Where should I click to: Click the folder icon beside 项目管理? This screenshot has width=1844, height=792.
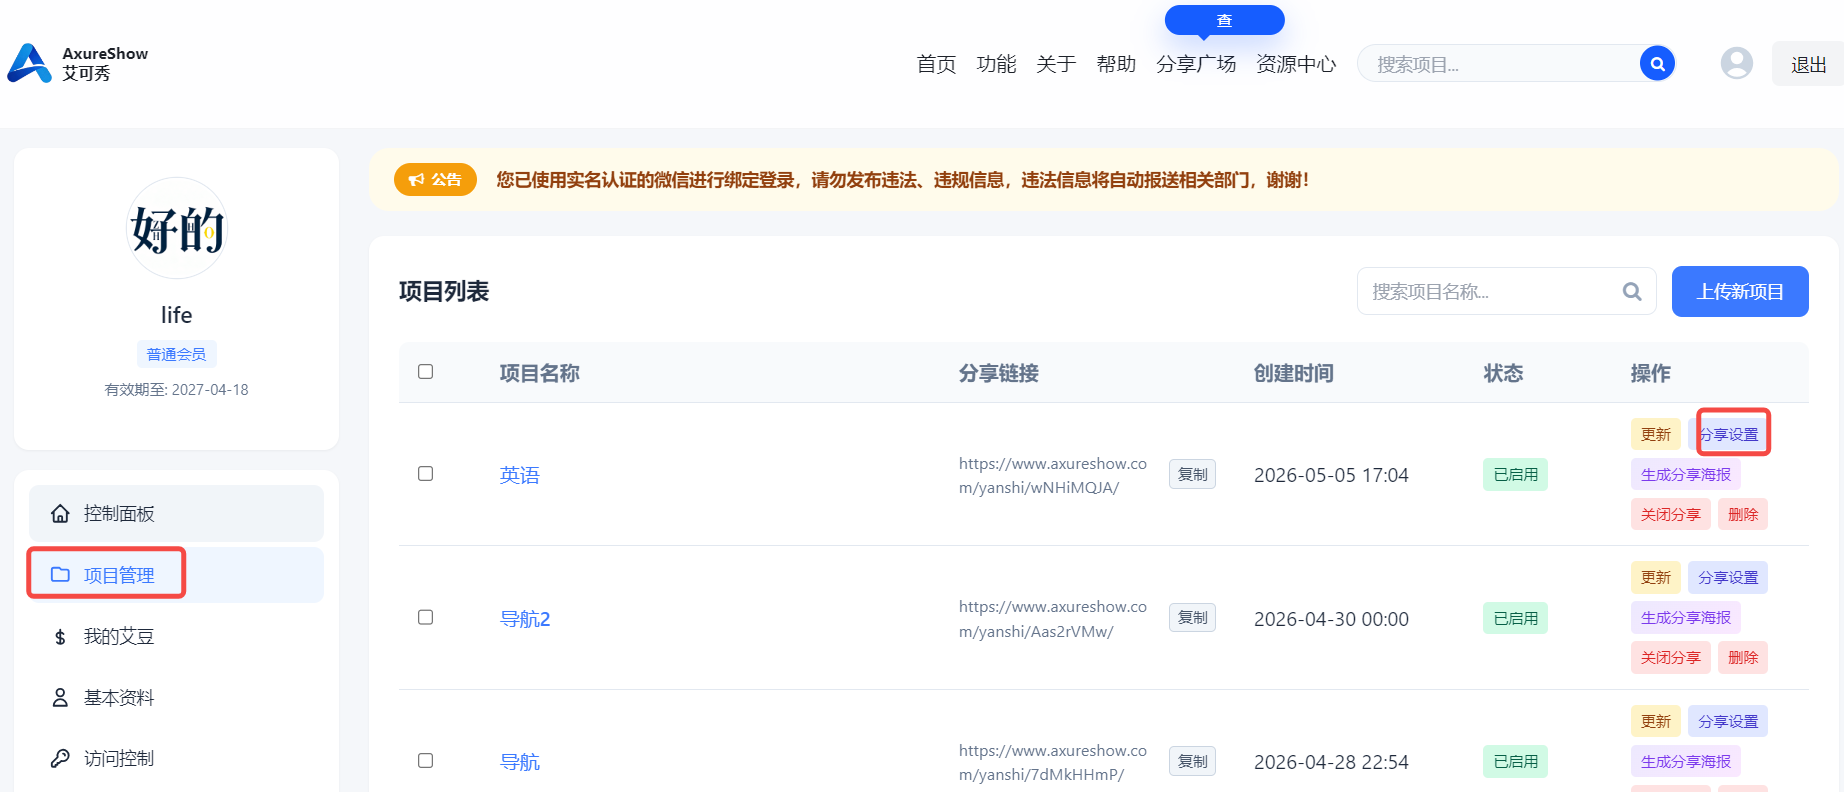pos(61,575)
